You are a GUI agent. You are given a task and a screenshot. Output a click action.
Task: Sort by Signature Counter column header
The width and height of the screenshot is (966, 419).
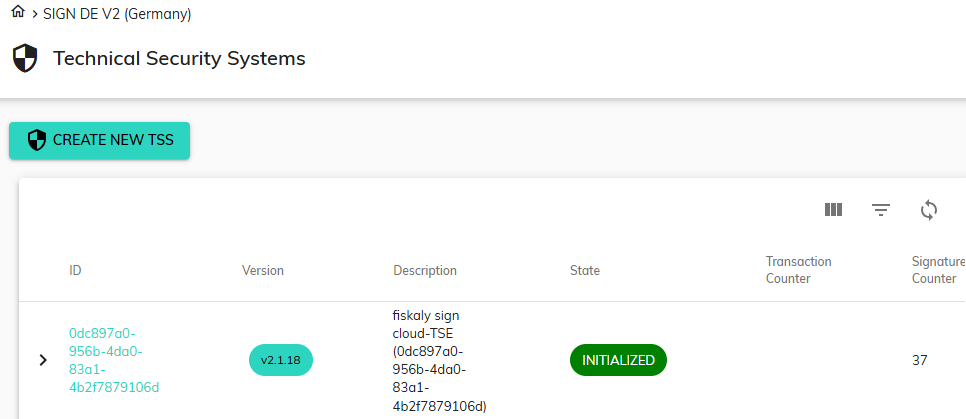click(937, 270)
